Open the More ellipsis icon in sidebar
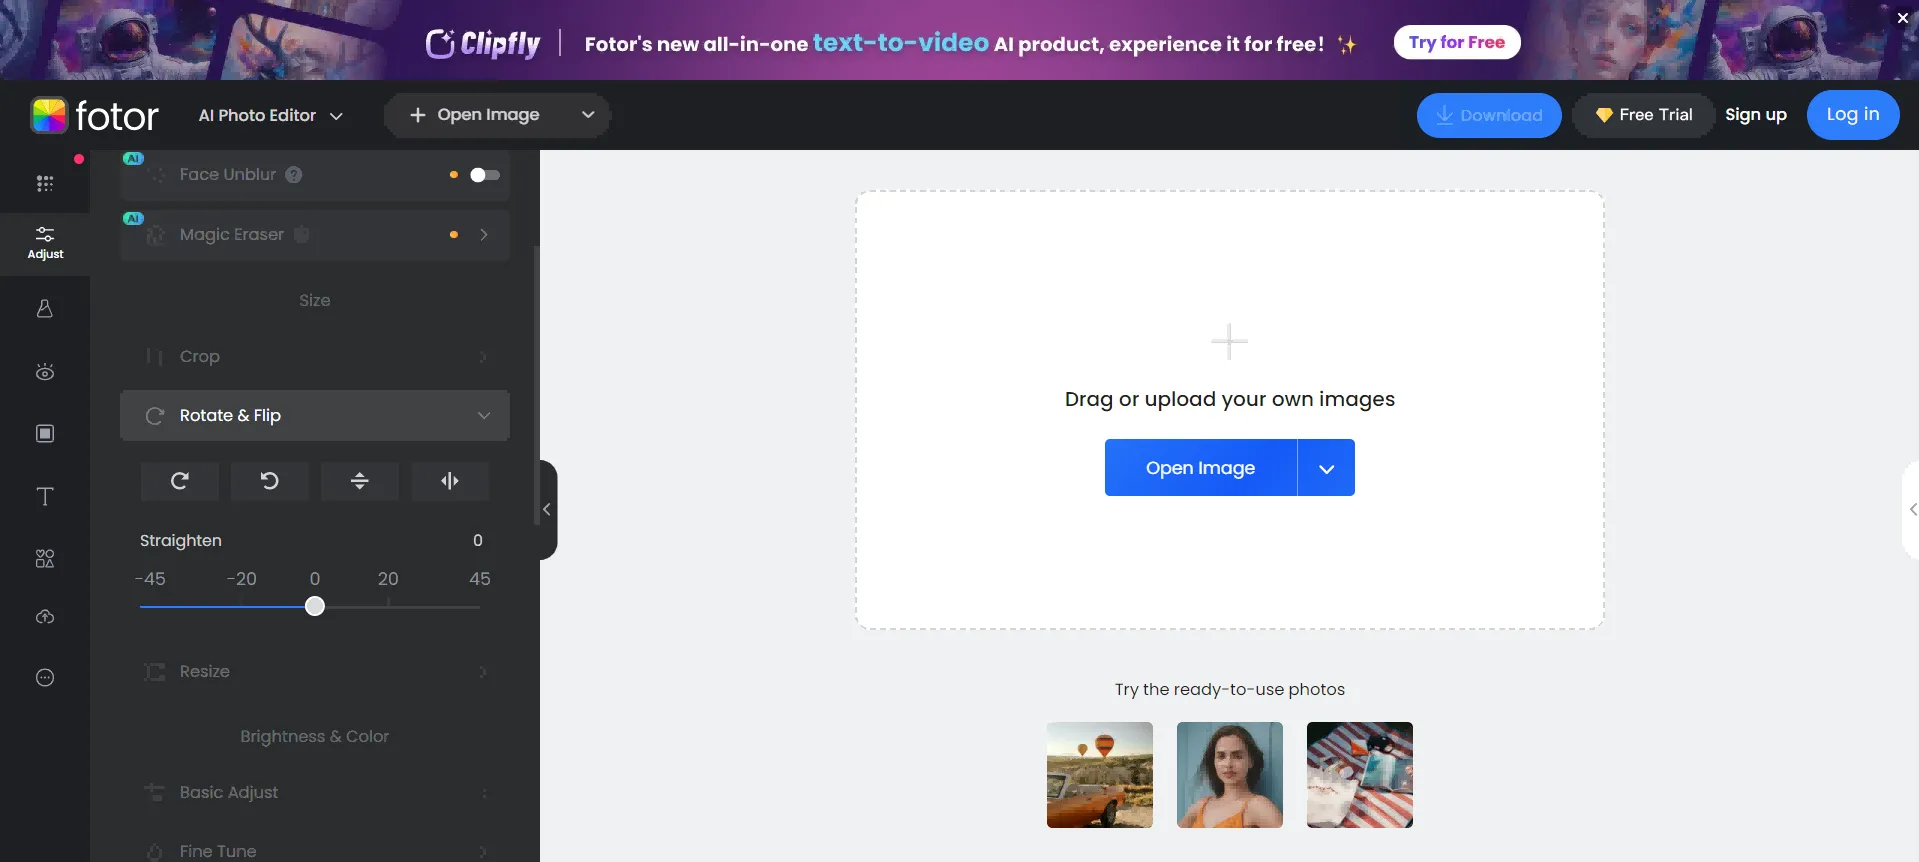The height and width of the screenshot is (862, 1919). click(x=45, y=678)
